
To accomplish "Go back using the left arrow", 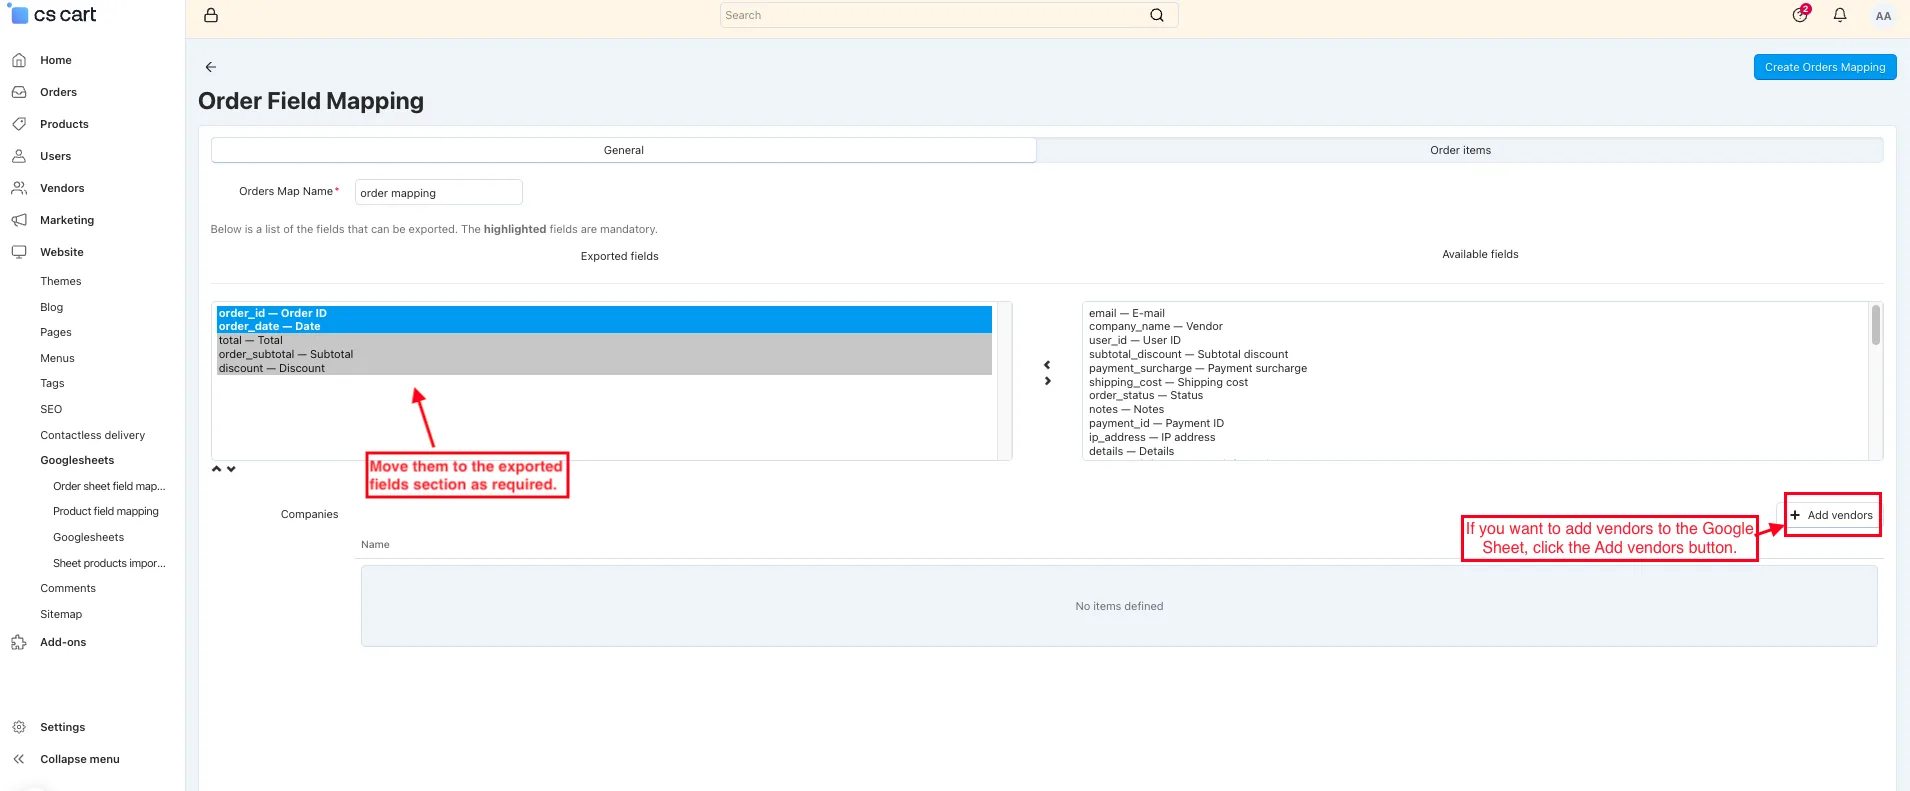I will pos(211,67).
